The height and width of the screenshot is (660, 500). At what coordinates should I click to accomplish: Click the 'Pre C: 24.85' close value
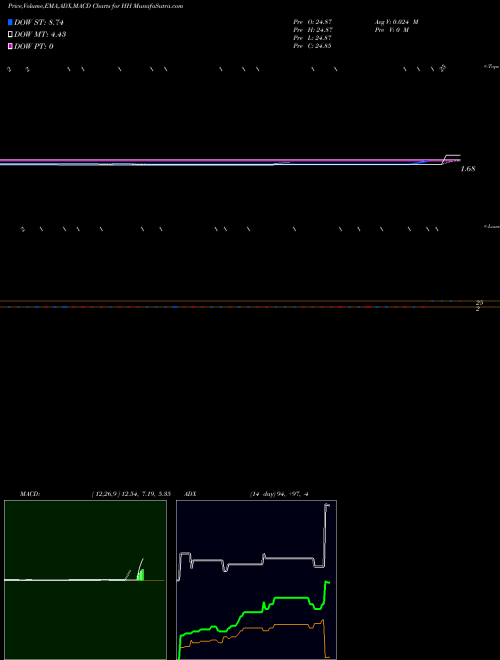313,46
